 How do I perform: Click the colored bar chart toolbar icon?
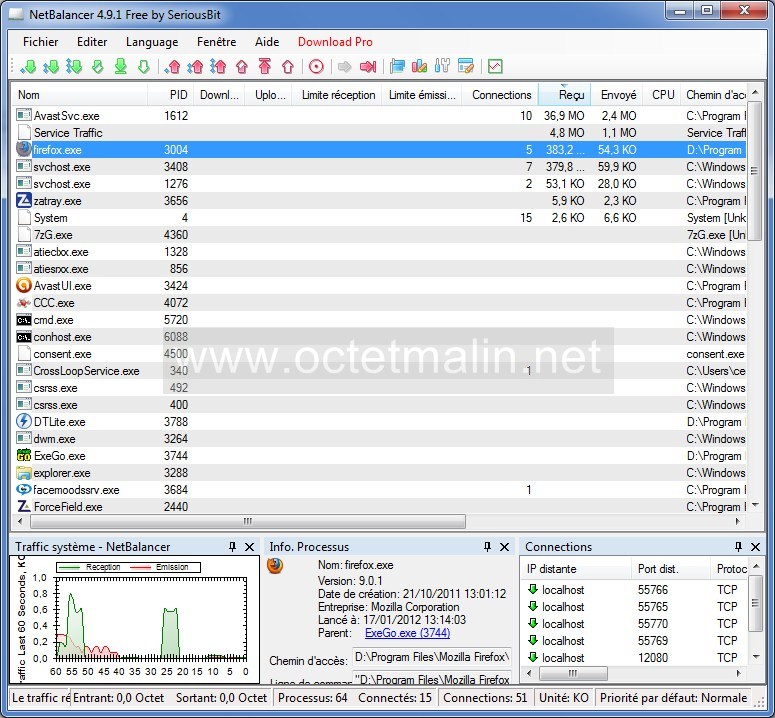pyautogui.click(x=420, y=66)
